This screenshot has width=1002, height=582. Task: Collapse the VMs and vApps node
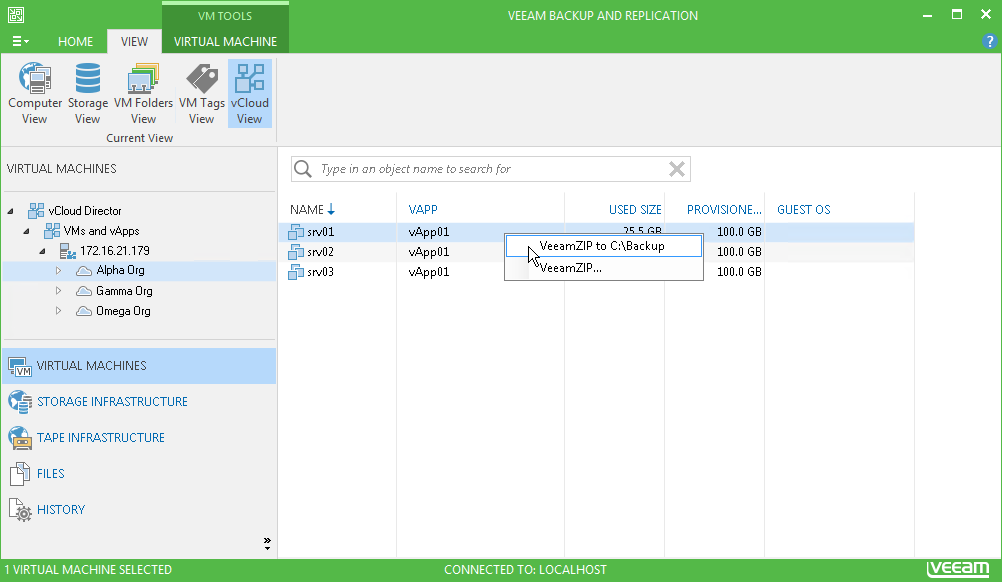coord(26,231)
